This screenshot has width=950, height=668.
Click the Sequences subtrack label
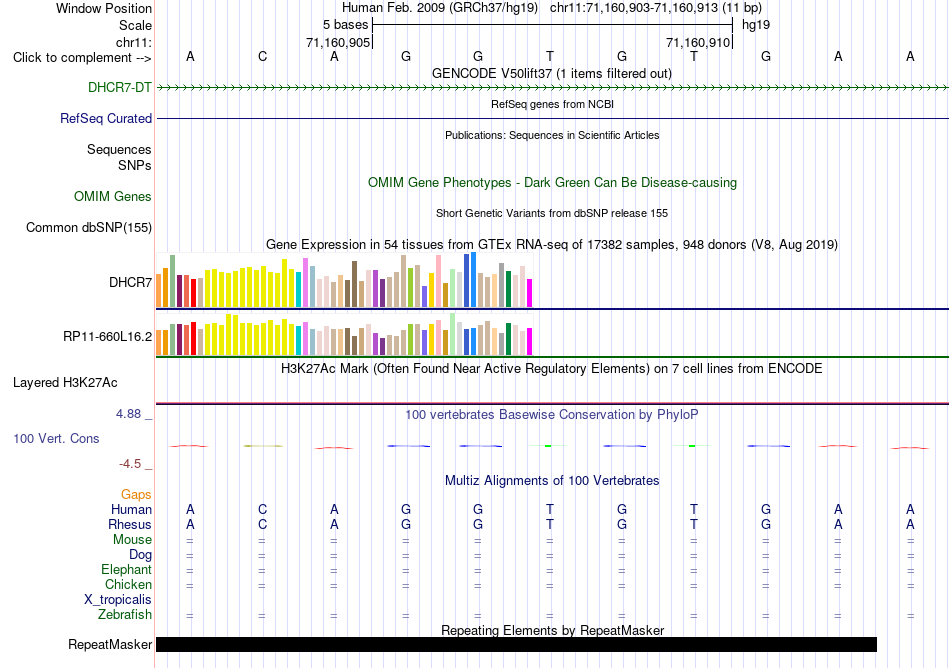point(119,150)
